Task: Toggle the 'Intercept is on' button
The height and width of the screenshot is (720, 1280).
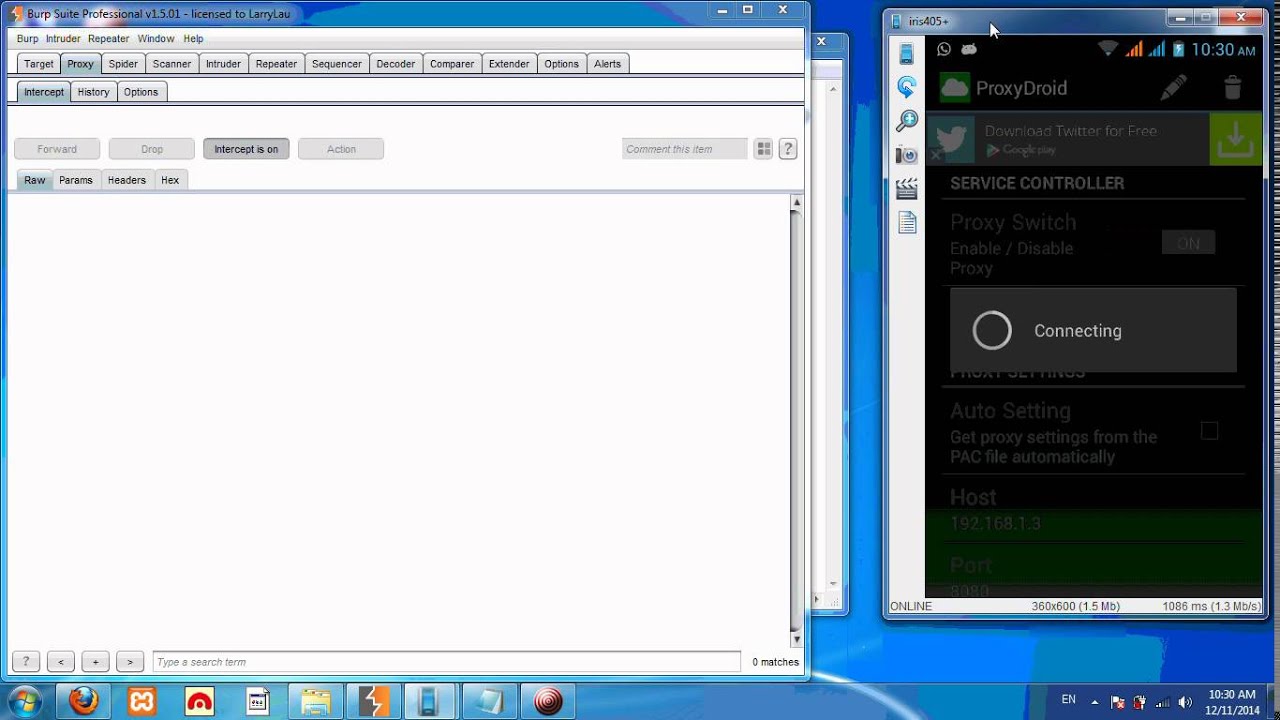Action: [x=246, y=149]
